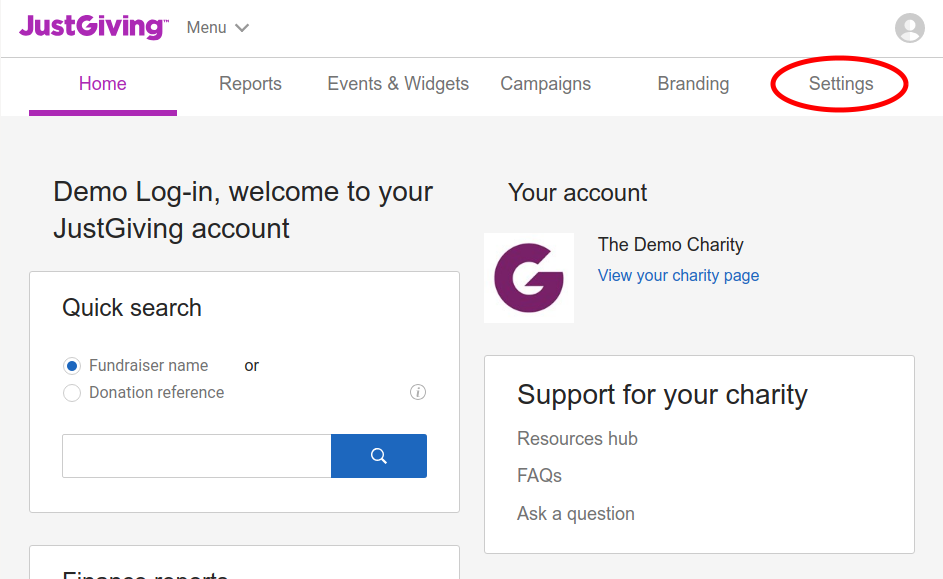Switch to the Branding tab
Screen dimensions: 943x579
point(693,84)
